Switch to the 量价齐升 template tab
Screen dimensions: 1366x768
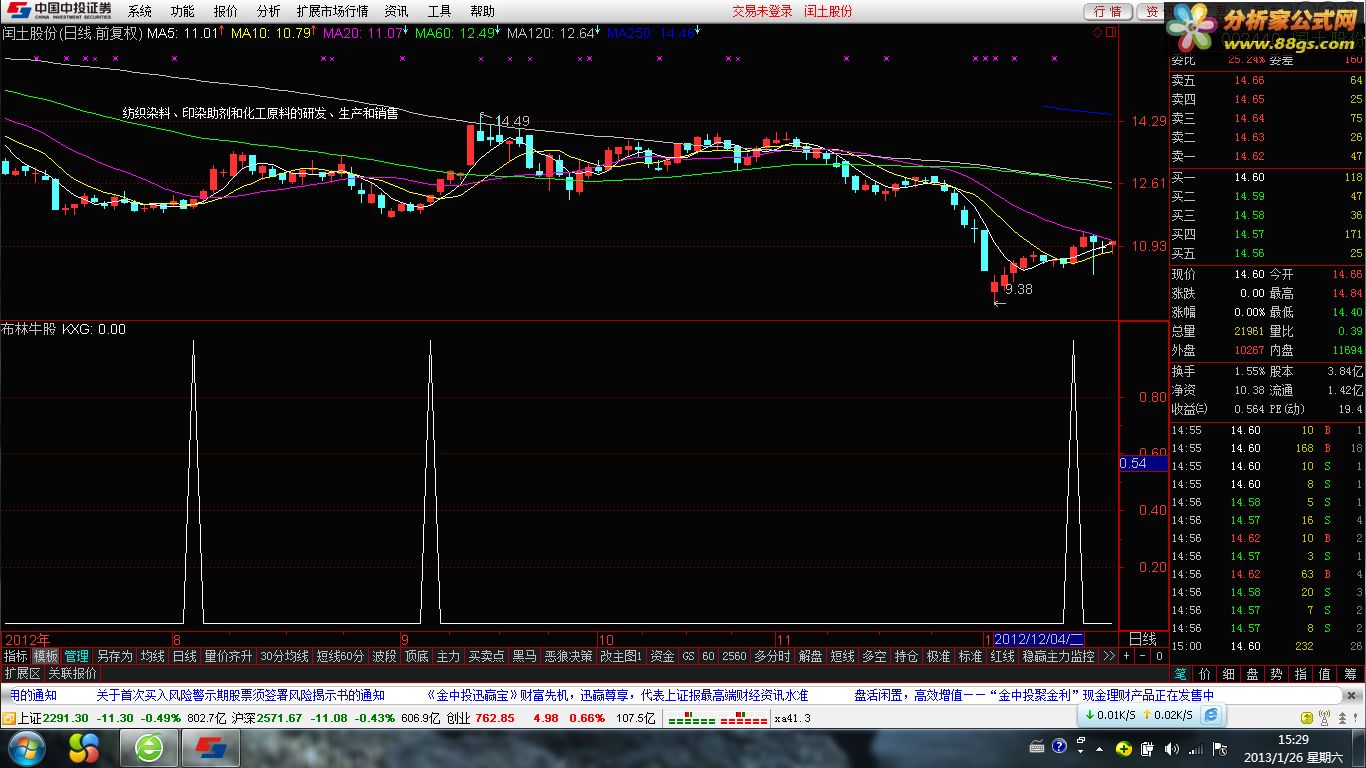coord(228,656)
